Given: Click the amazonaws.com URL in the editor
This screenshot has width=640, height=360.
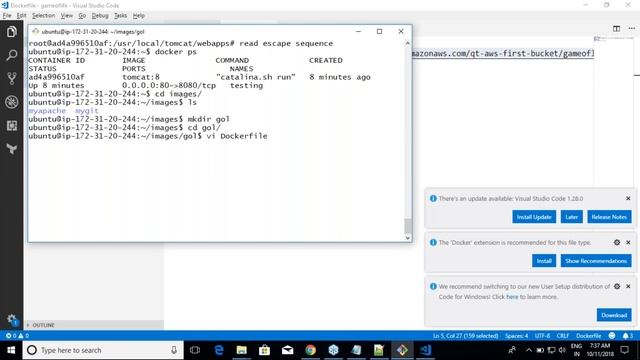Looking at the screenshot, I should pos(503,53).
